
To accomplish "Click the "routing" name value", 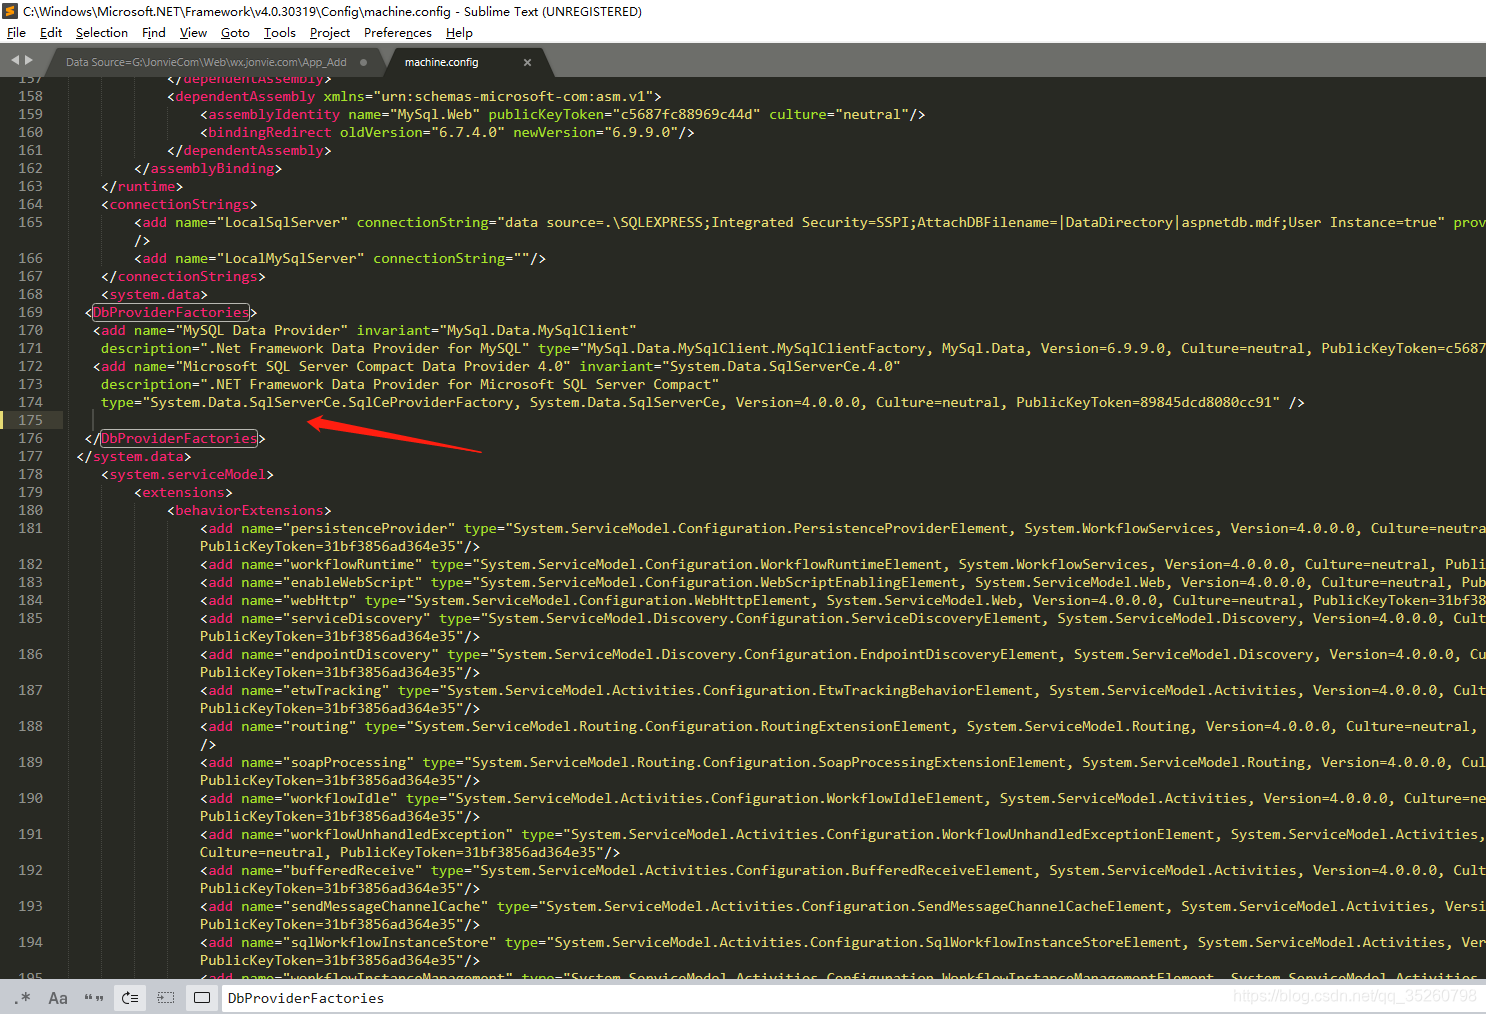I will (319, 726).
